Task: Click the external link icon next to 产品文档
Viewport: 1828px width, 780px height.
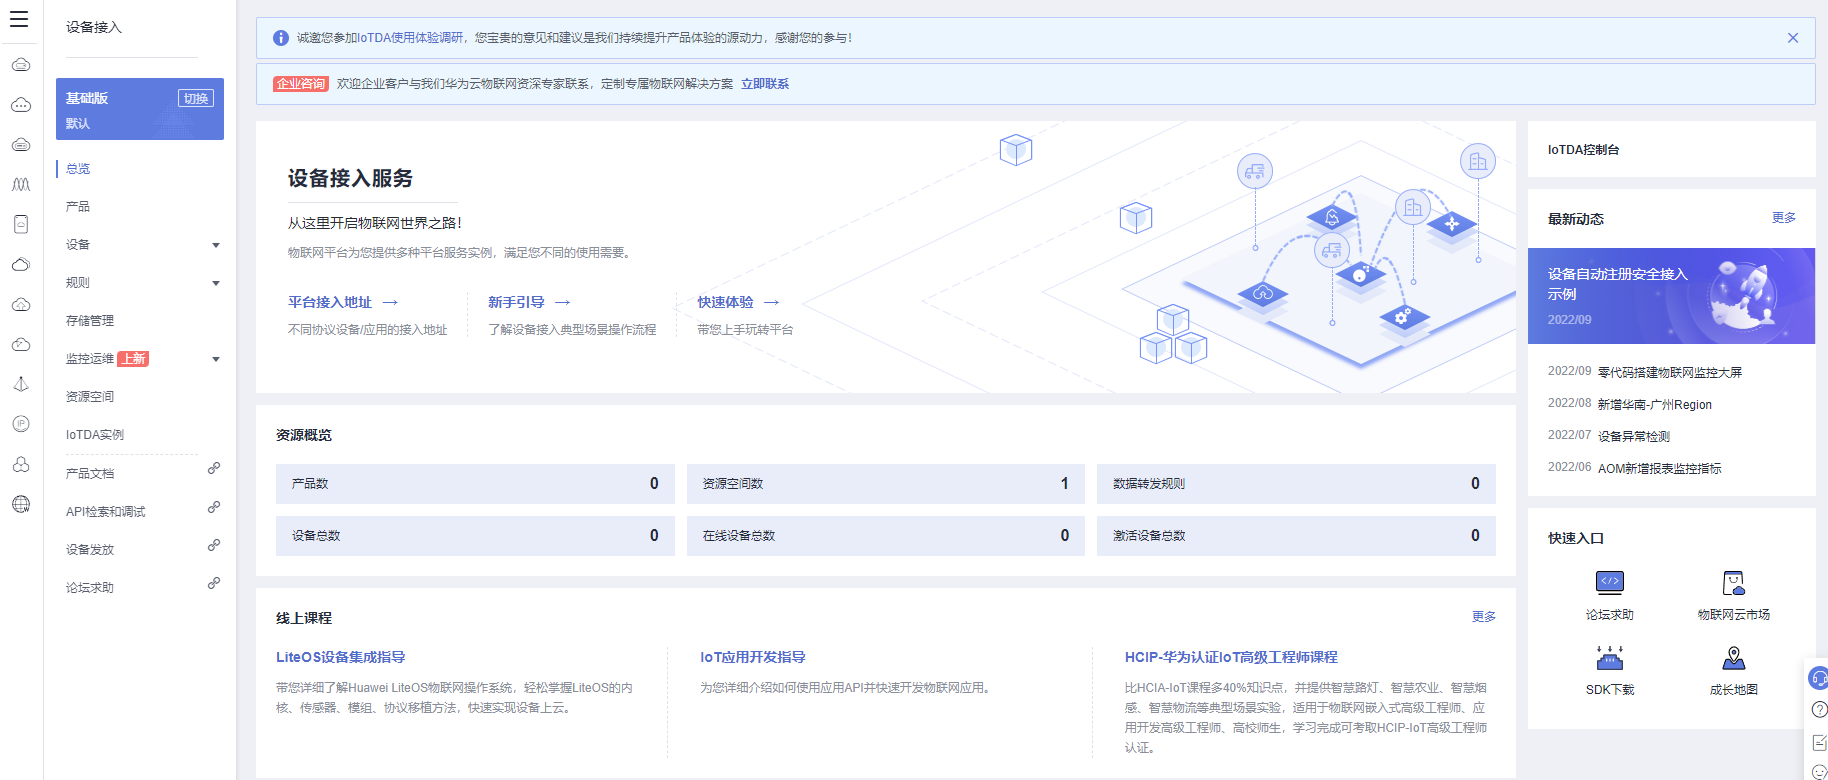Action: pos(214,468)
